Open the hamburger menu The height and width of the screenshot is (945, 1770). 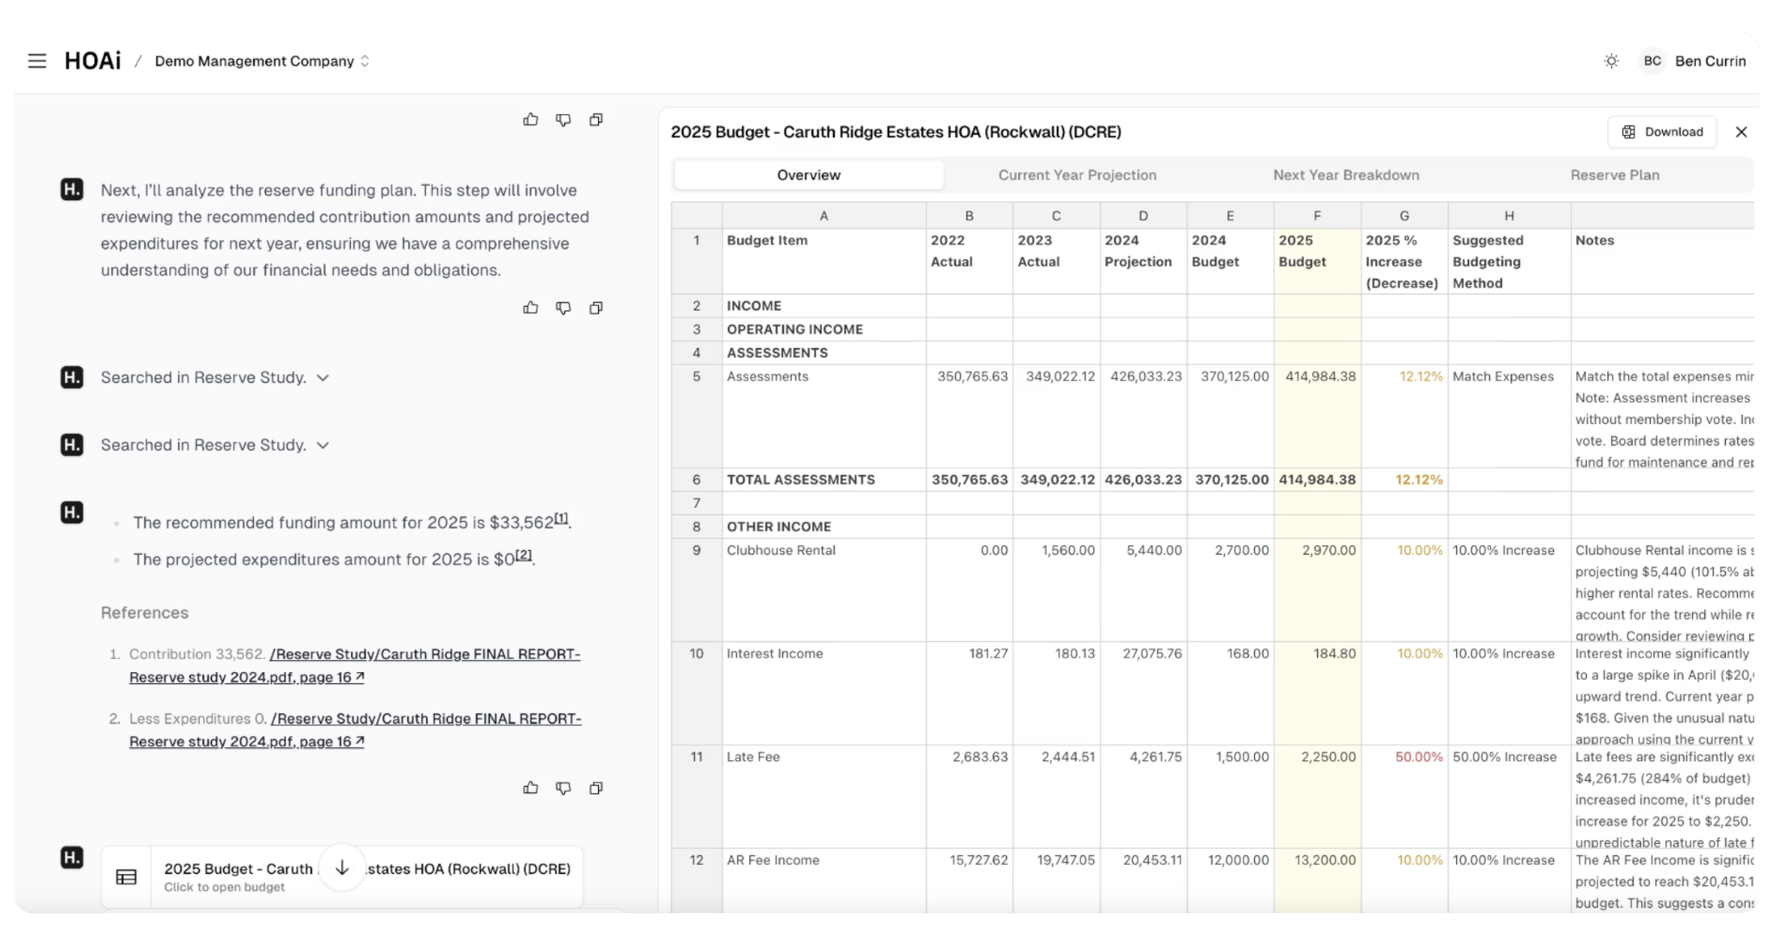[37, 61]
